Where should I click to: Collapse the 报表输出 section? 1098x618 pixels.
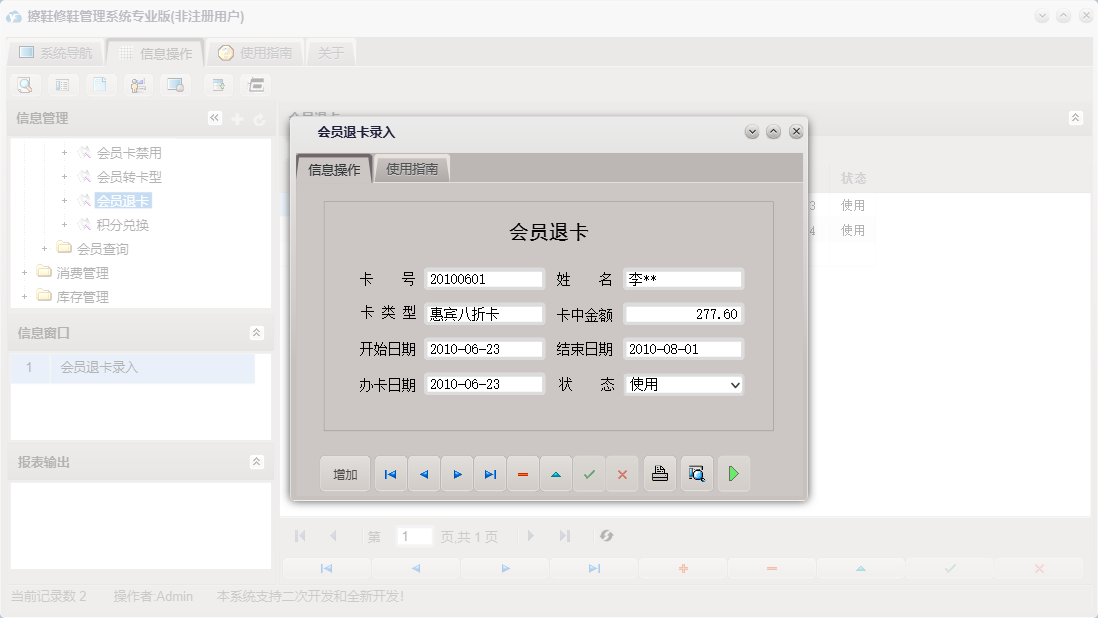pyautogui.click(x=259, y=462)
